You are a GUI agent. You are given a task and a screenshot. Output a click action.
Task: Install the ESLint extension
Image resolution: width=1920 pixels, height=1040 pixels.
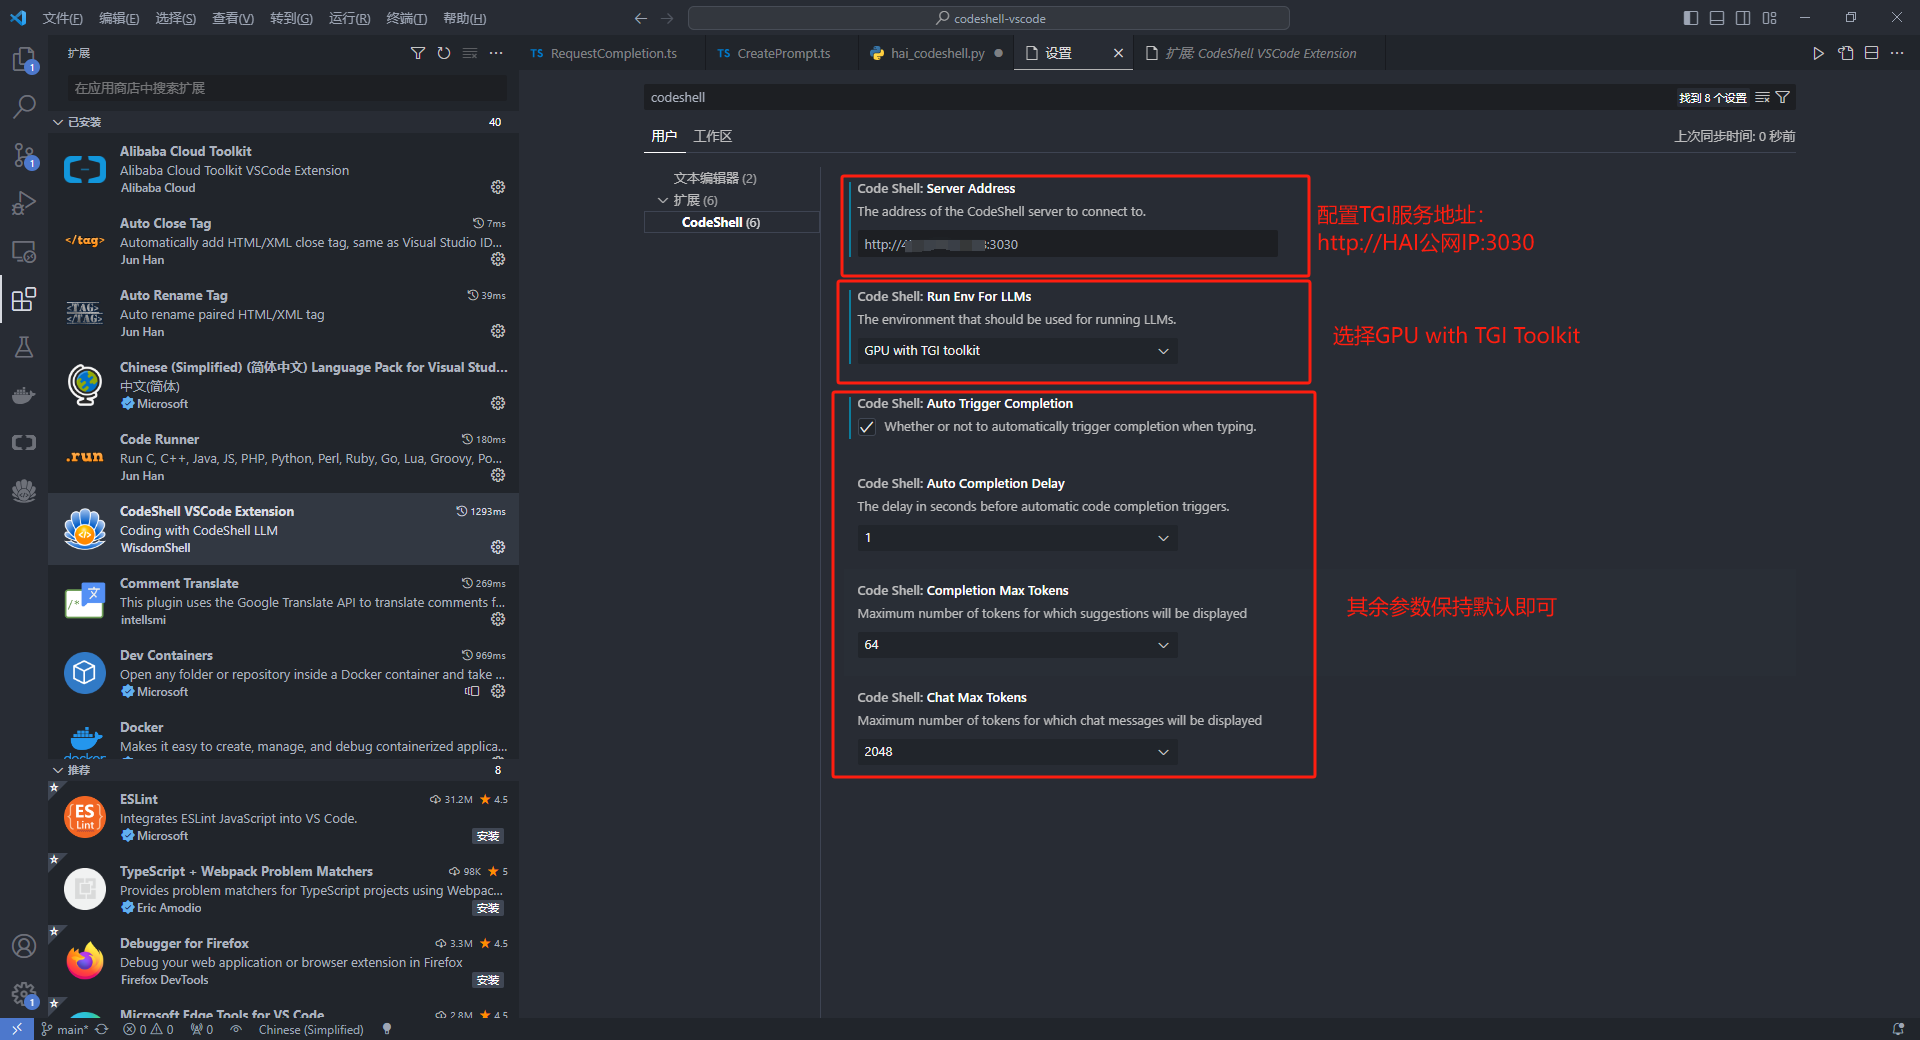pos(488,836)
